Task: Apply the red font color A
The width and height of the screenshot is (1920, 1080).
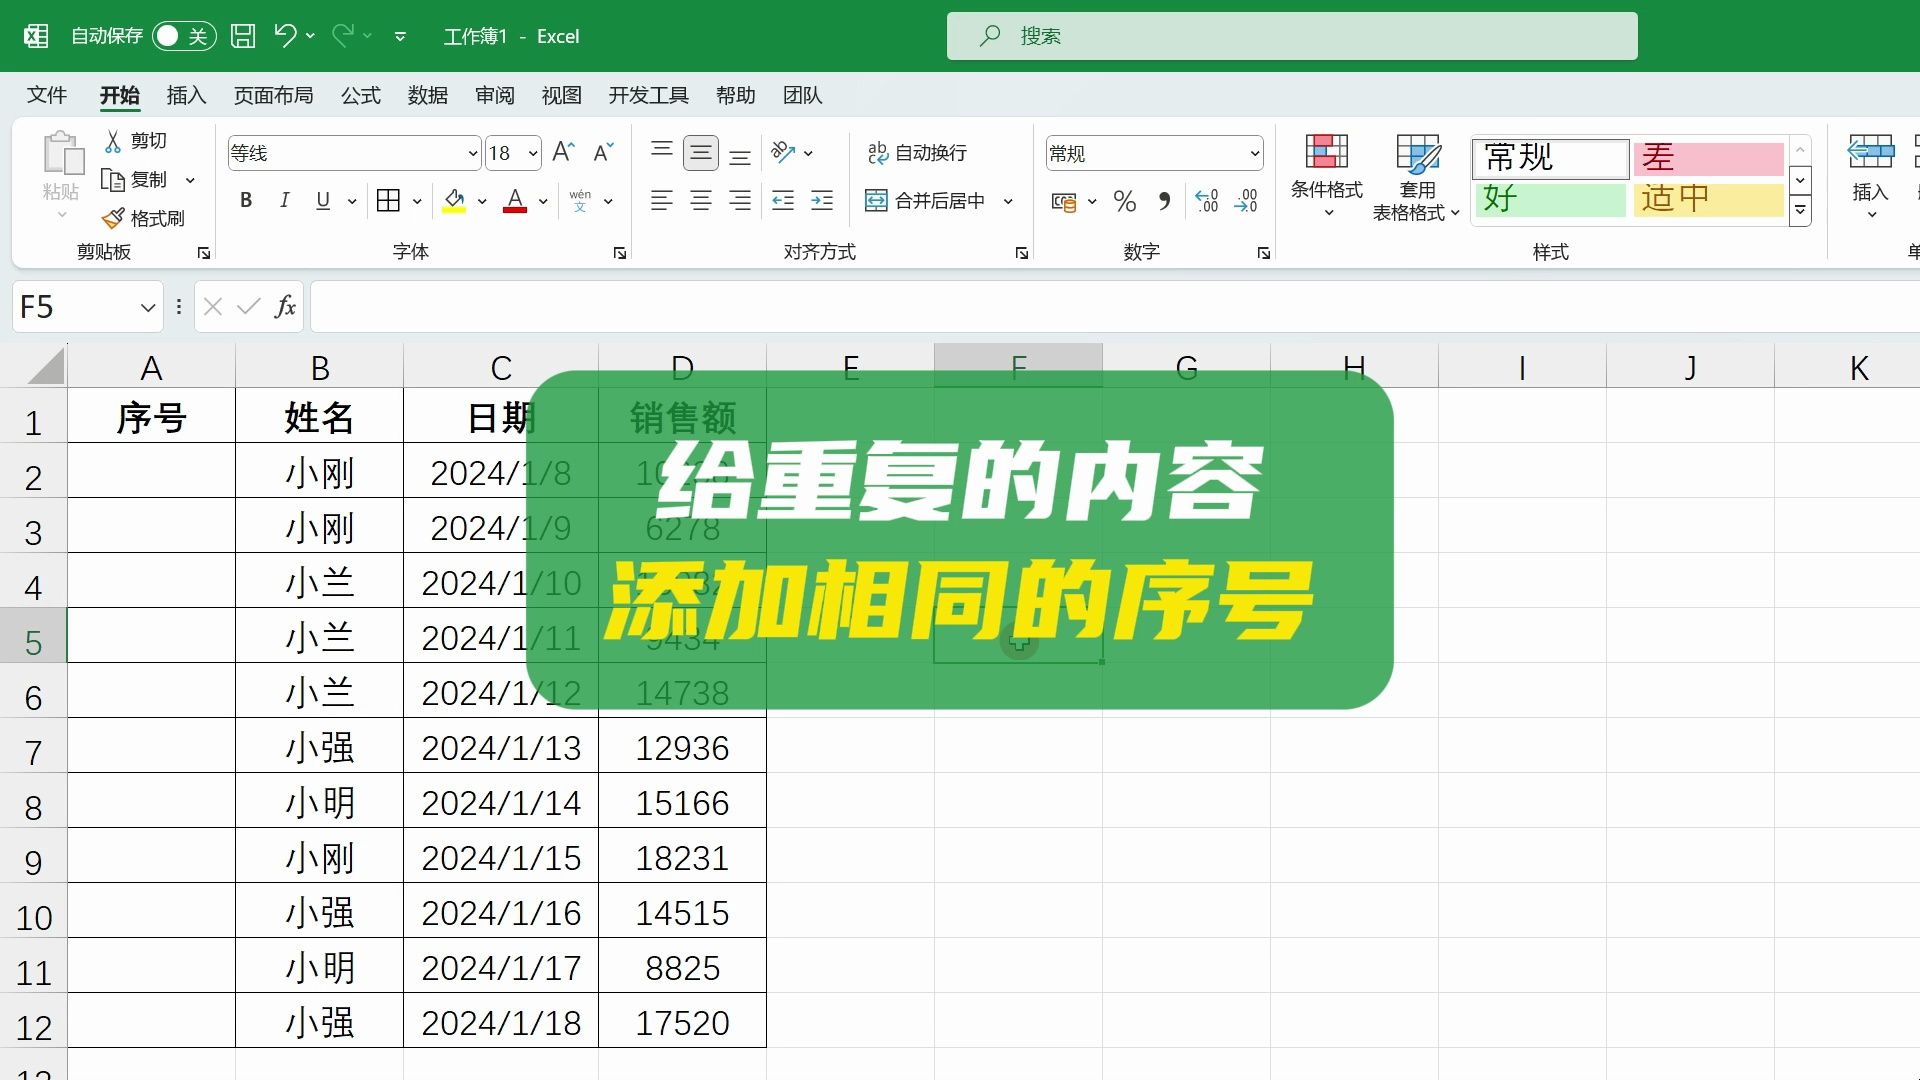Action: click(515, 201)
